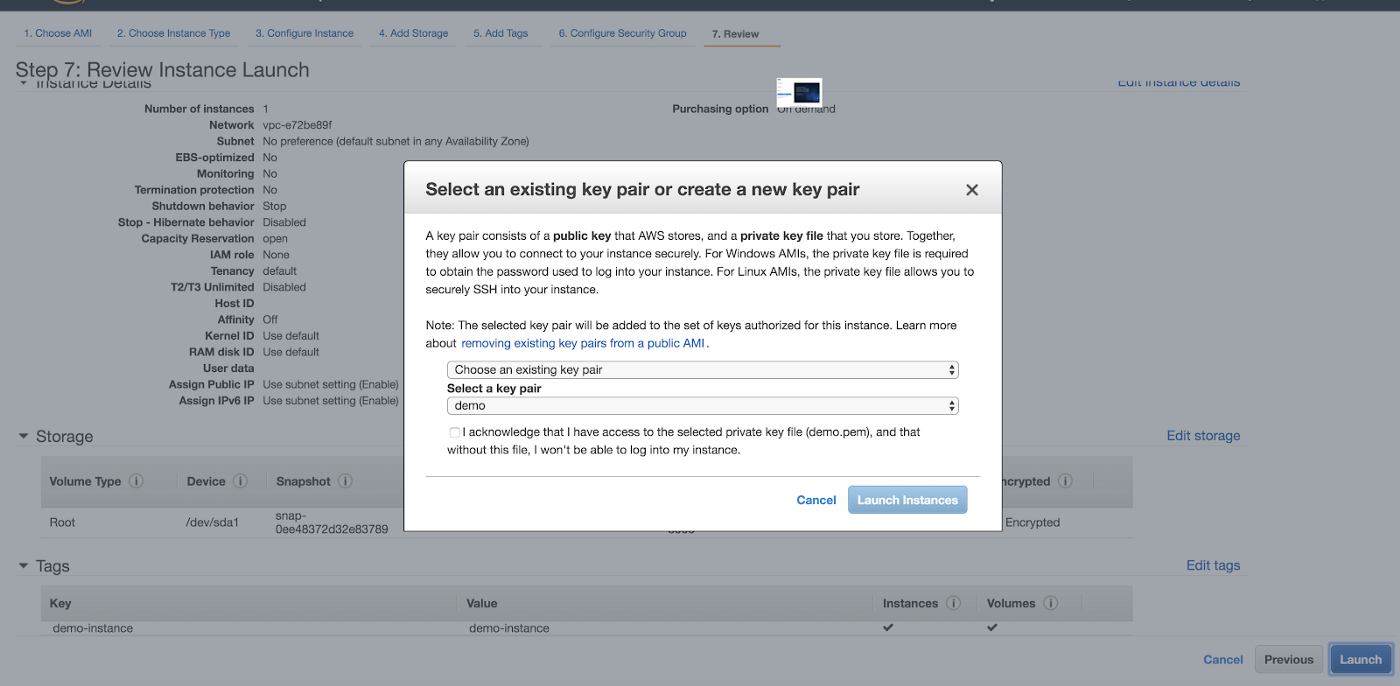Cancel the key pair dialog
1400x686 pixels.
pos(816,500)
